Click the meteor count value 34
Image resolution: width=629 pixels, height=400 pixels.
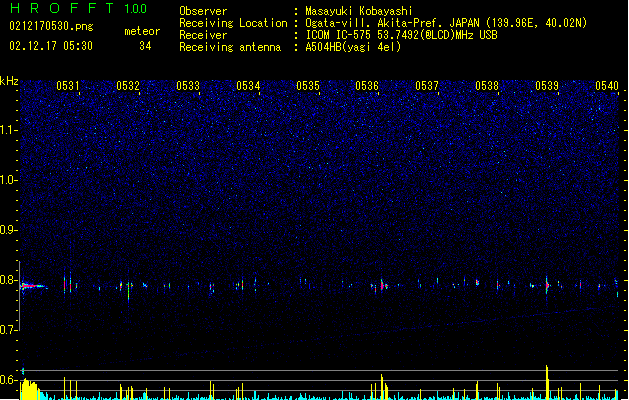[145, 46]
